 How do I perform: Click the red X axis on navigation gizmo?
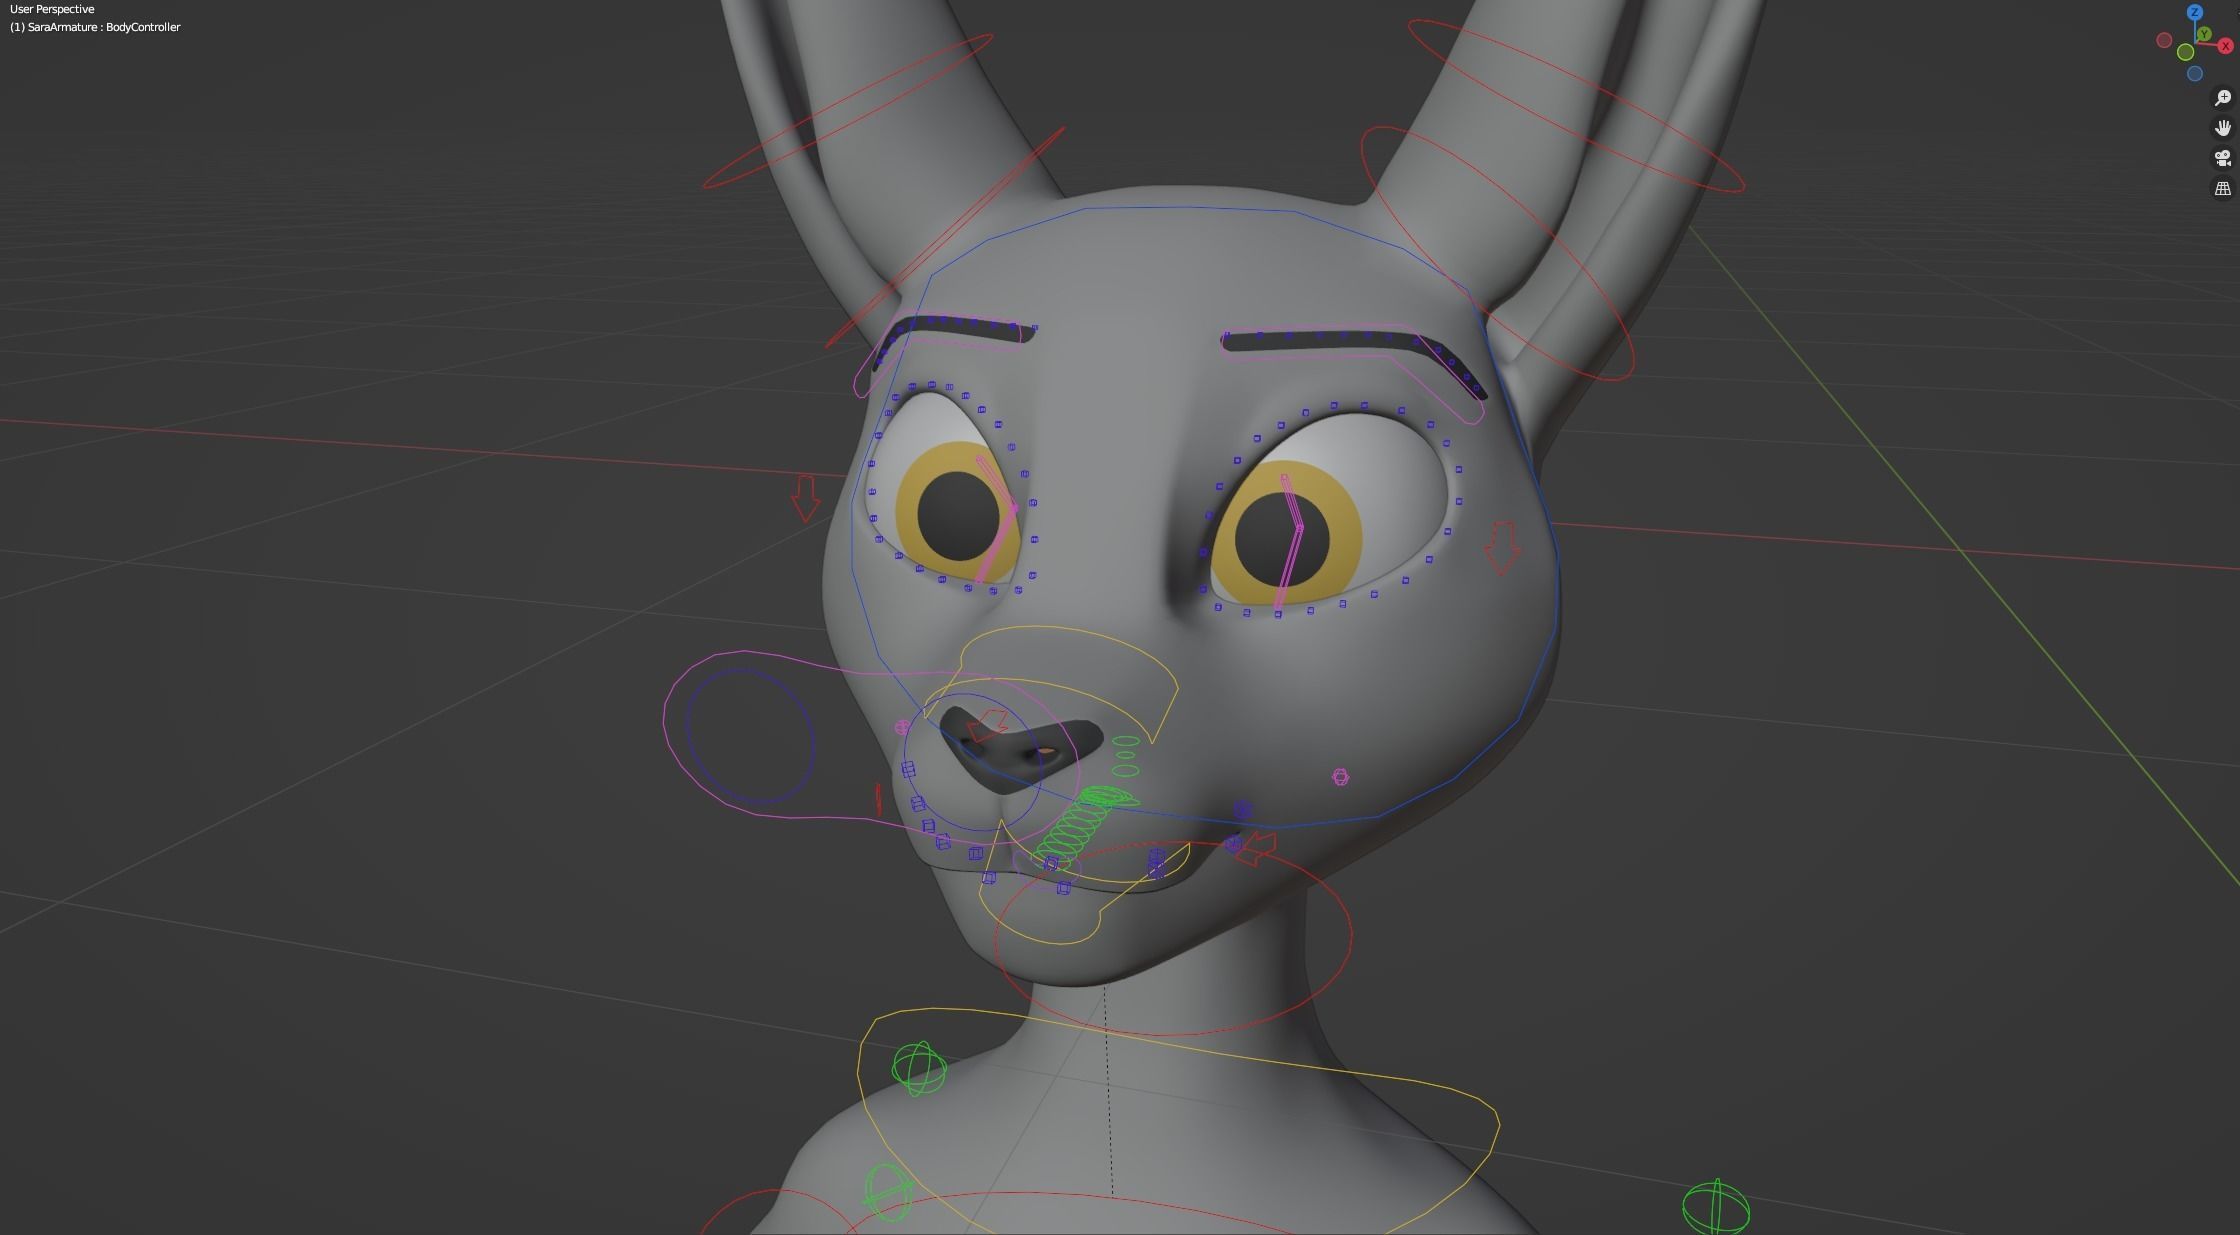(x=2226, y=46)
